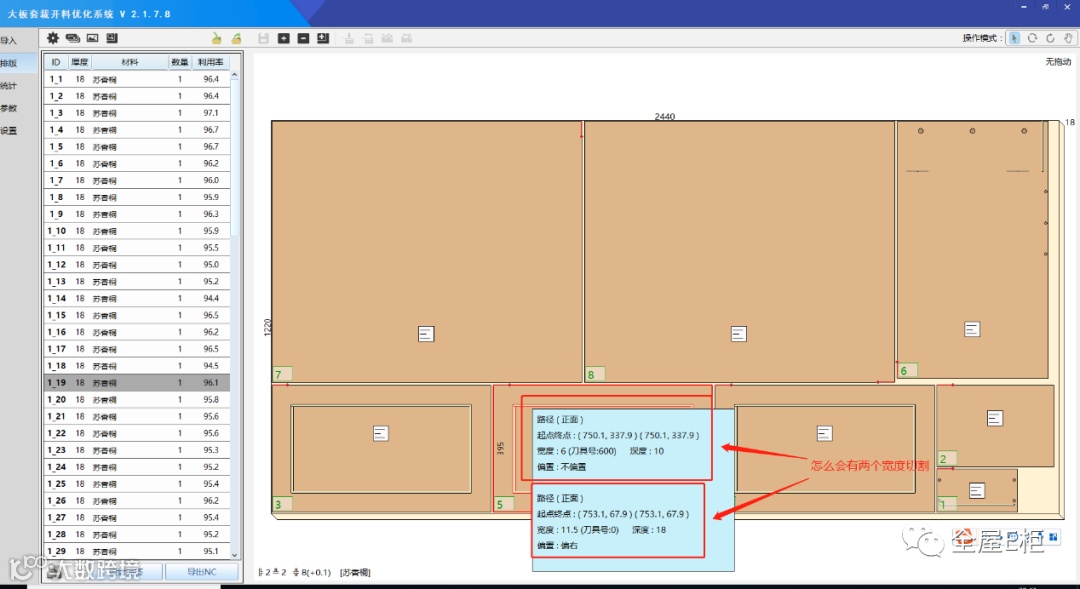Click the 导出NC export button
The image size is (1080, 589).
tap(202, 572)
